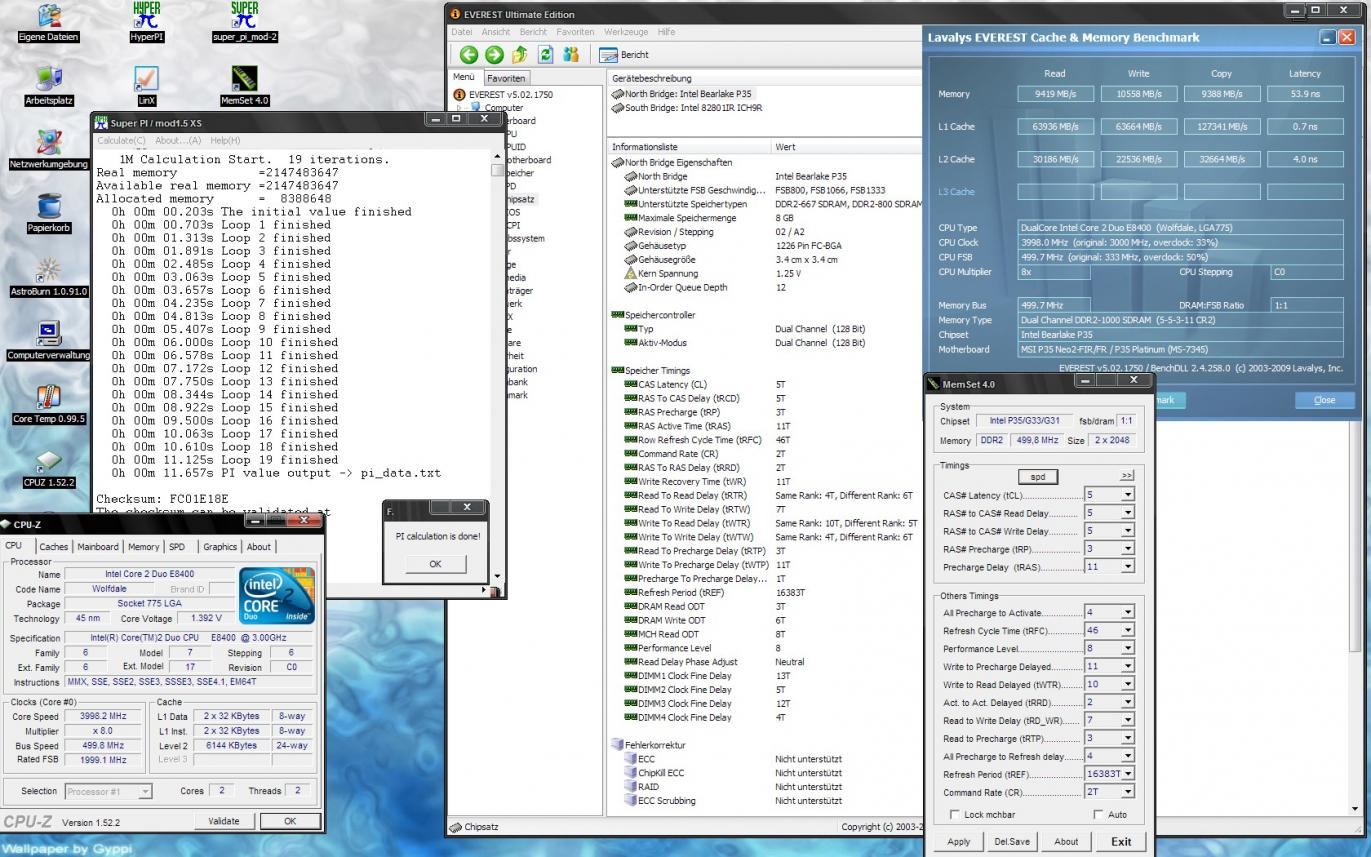The image size is (1371, 857).
Task: Open Help(H) menu in Super PI
Action: tap(224, 140)
